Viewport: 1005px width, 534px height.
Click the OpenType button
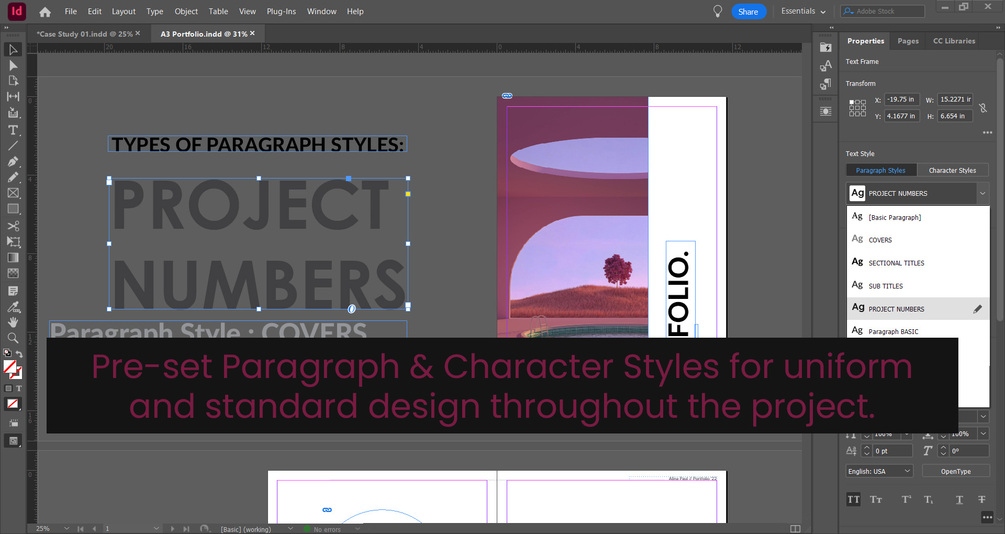point(955,471)
